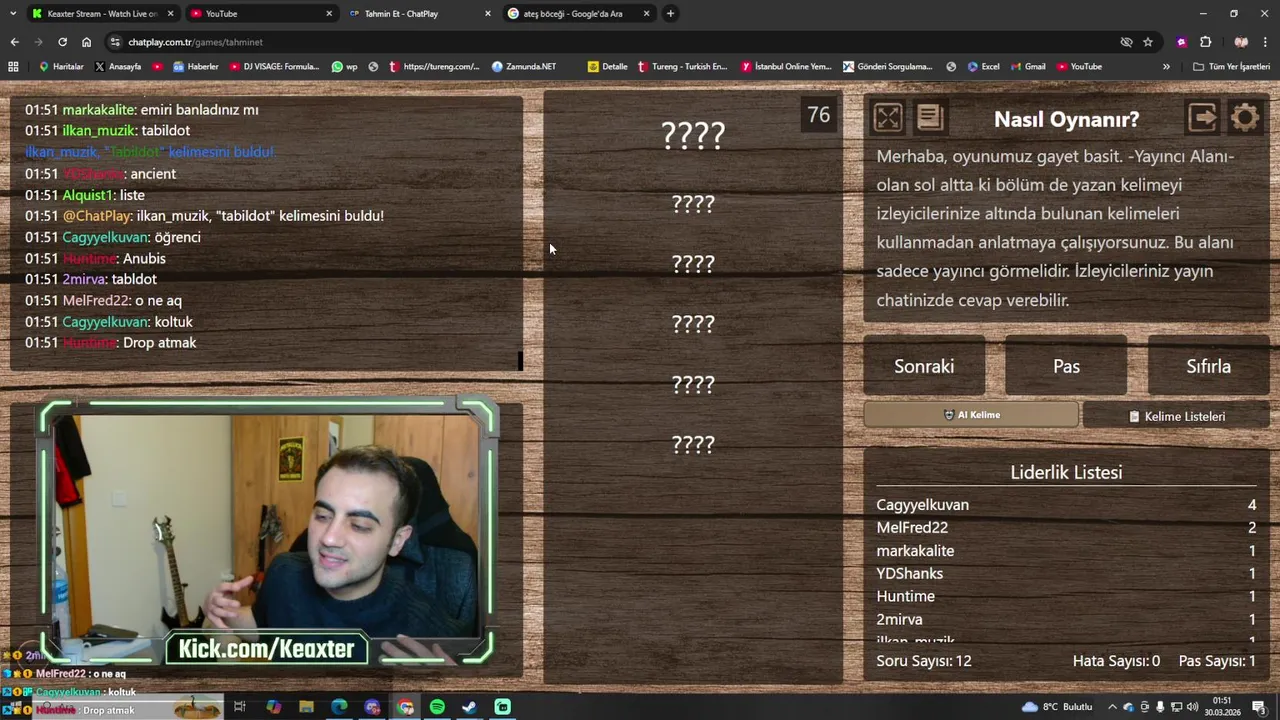Open the apps grid in bookmarks bar

(13, 67)
